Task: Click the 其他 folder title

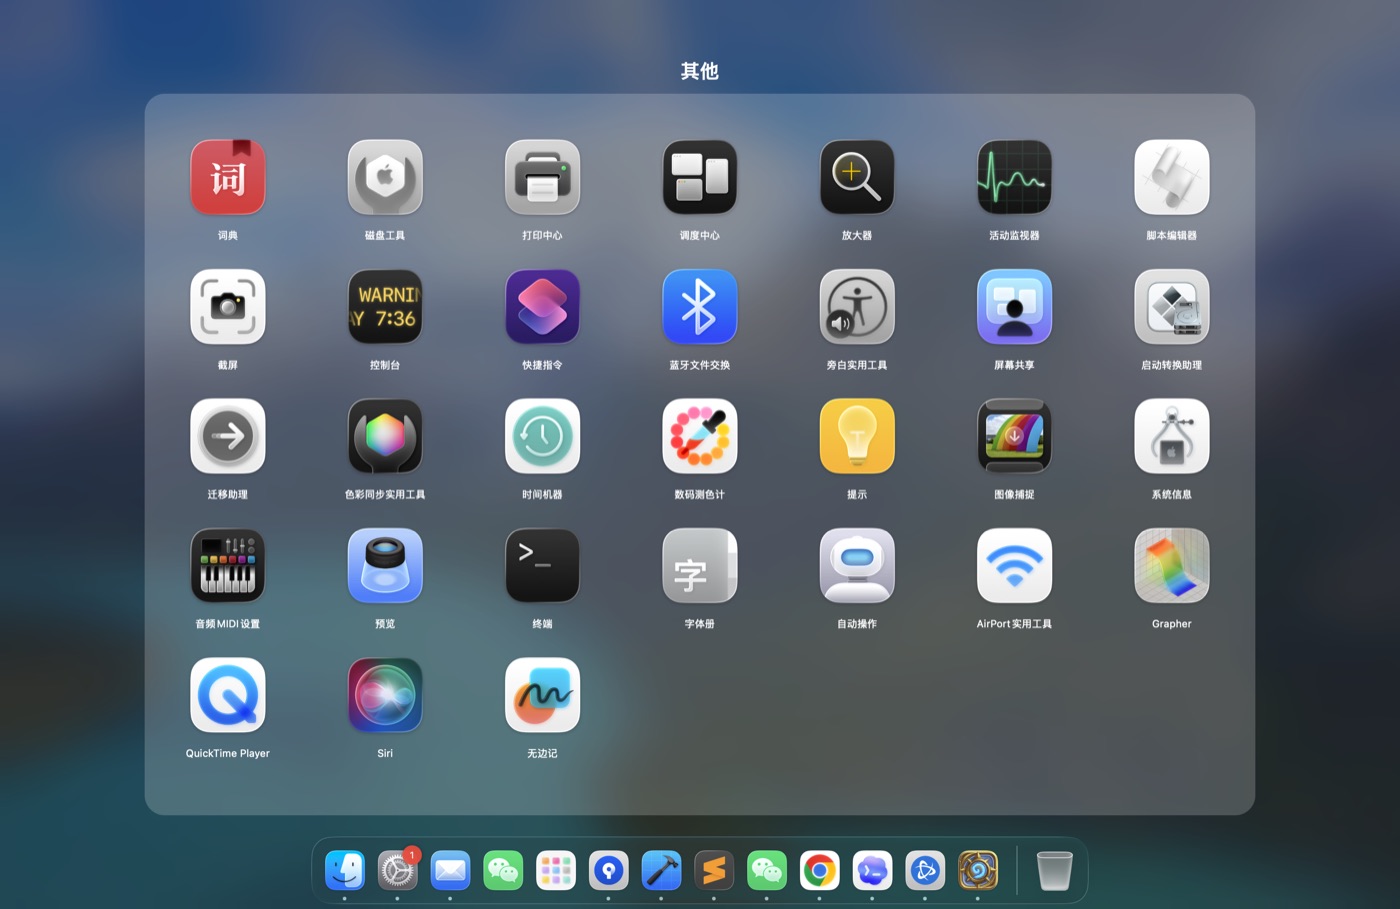Action: click(700, 71)
